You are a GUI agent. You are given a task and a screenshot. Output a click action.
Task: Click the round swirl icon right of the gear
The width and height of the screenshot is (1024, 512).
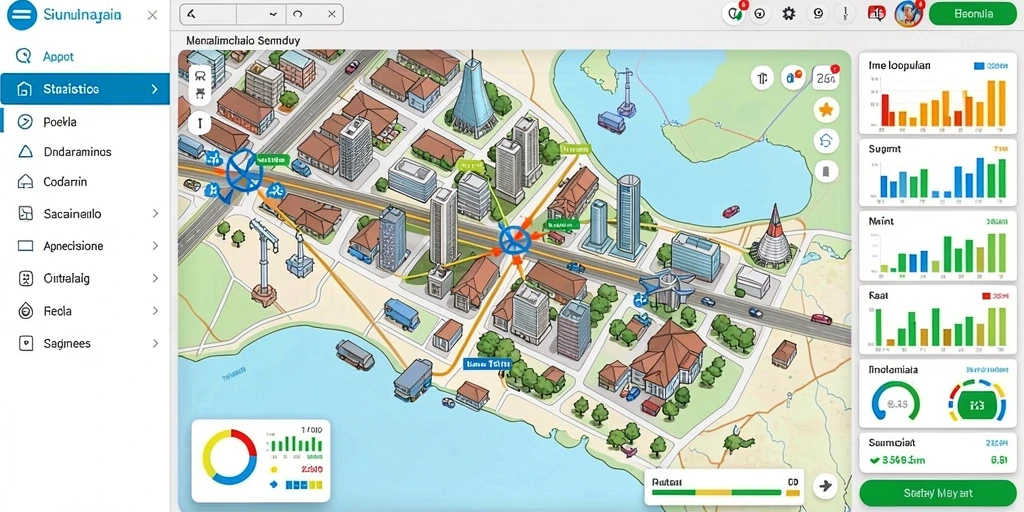pos(817,14)
